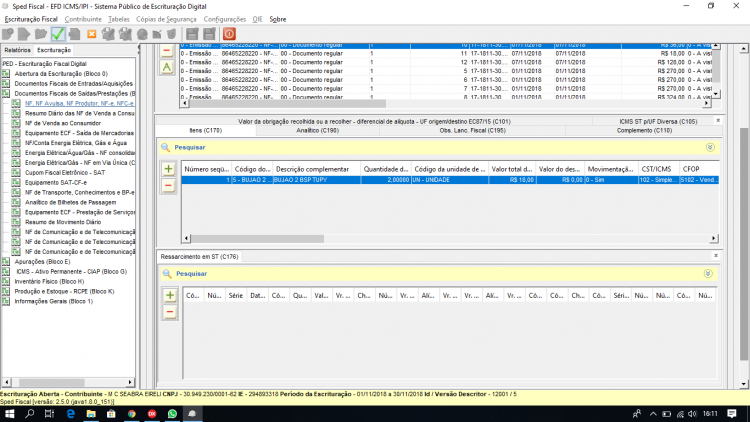Image resolution: width=750 pixels, height=422 pixels.
Task: Open the Tabelas menu
Action: (119, 19)
